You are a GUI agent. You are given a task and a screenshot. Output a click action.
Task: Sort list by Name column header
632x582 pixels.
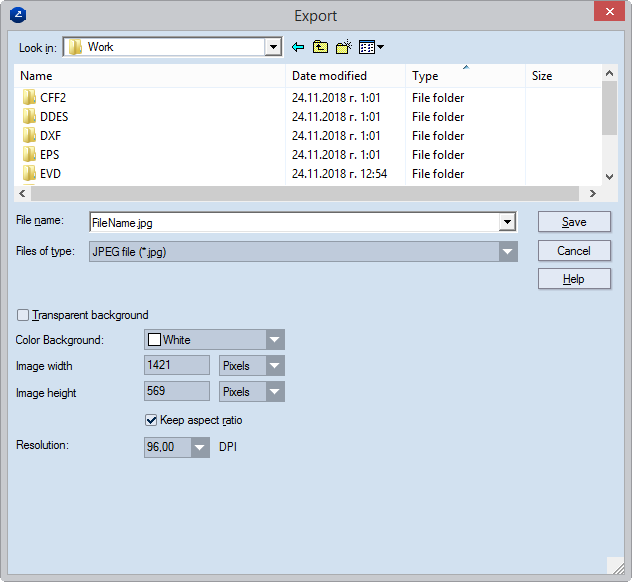click(37, 76)
